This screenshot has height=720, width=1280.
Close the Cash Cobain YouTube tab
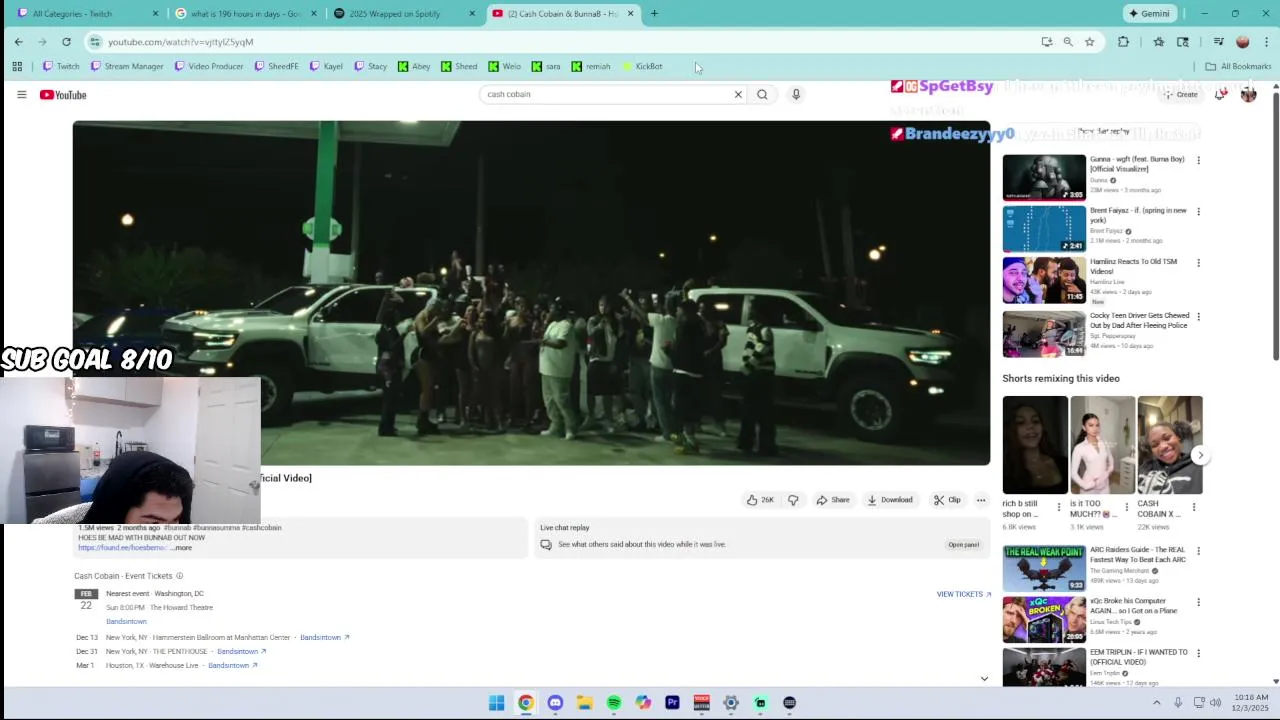click(x=630, y=13)
